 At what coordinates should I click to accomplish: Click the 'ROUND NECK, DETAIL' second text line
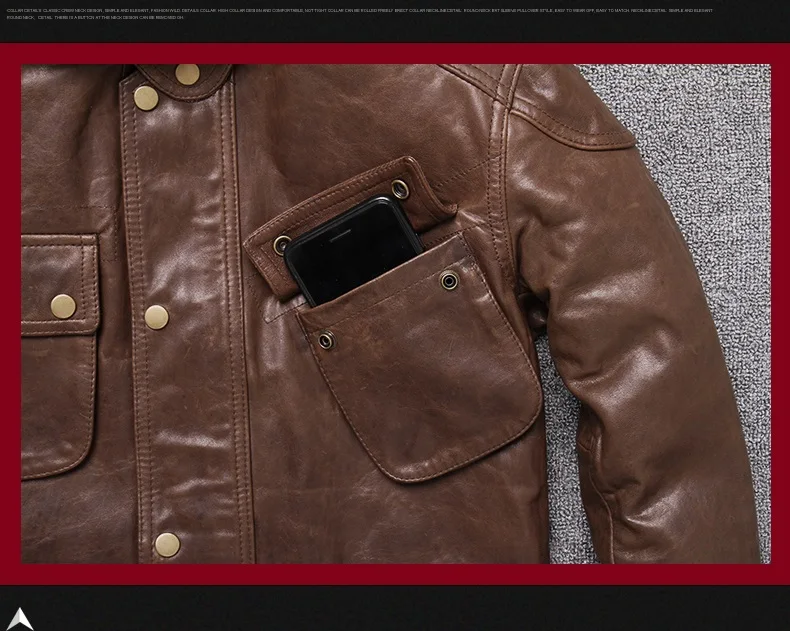point(95,18)
